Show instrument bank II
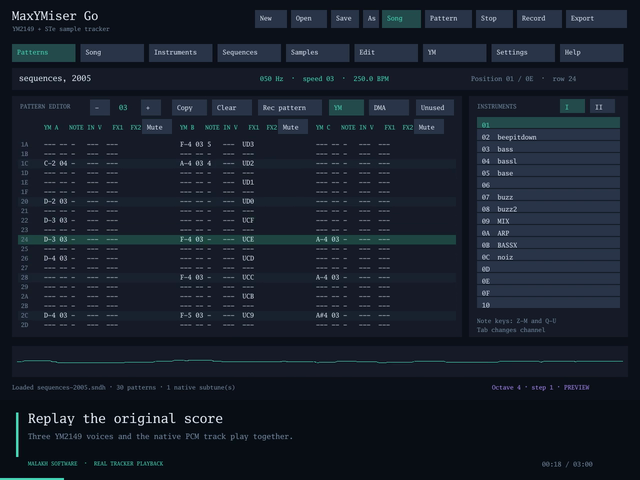The image size is (640, 480). coord(602,107)
